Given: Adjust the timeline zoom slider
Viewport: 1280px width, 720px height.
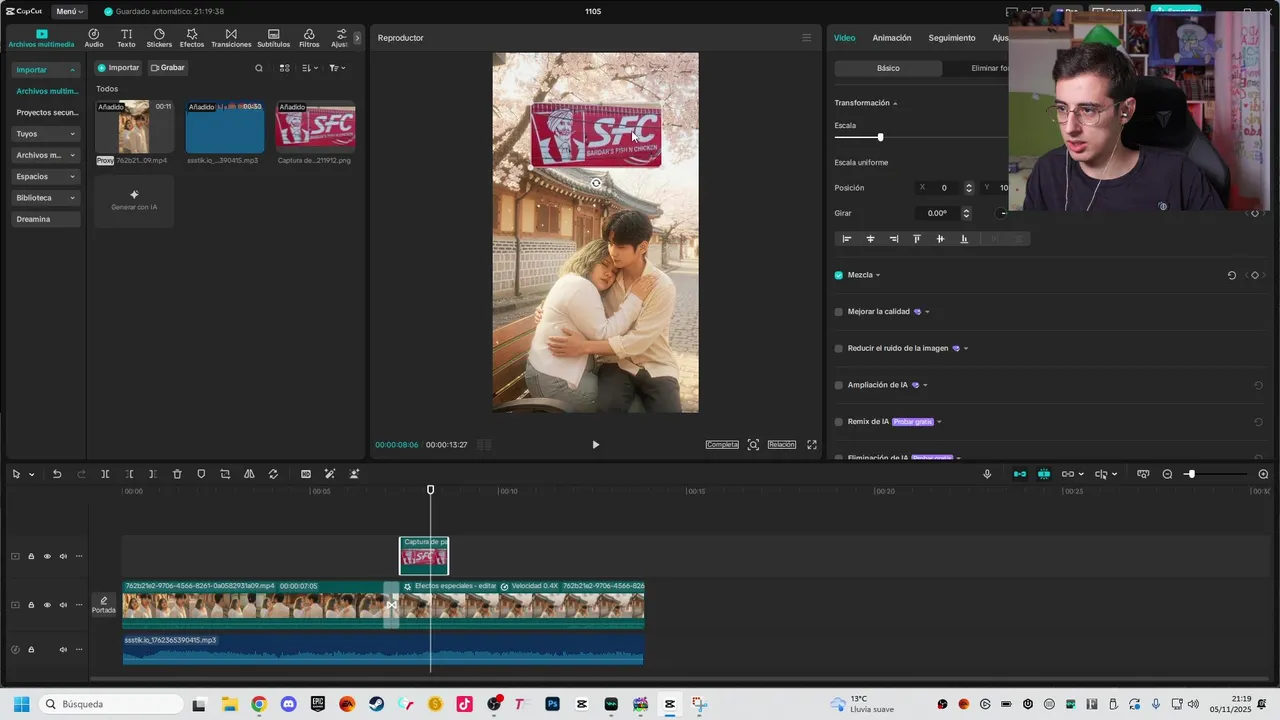Looking at the screenshot, I should pyautogui.click(x=1190, y=474).
